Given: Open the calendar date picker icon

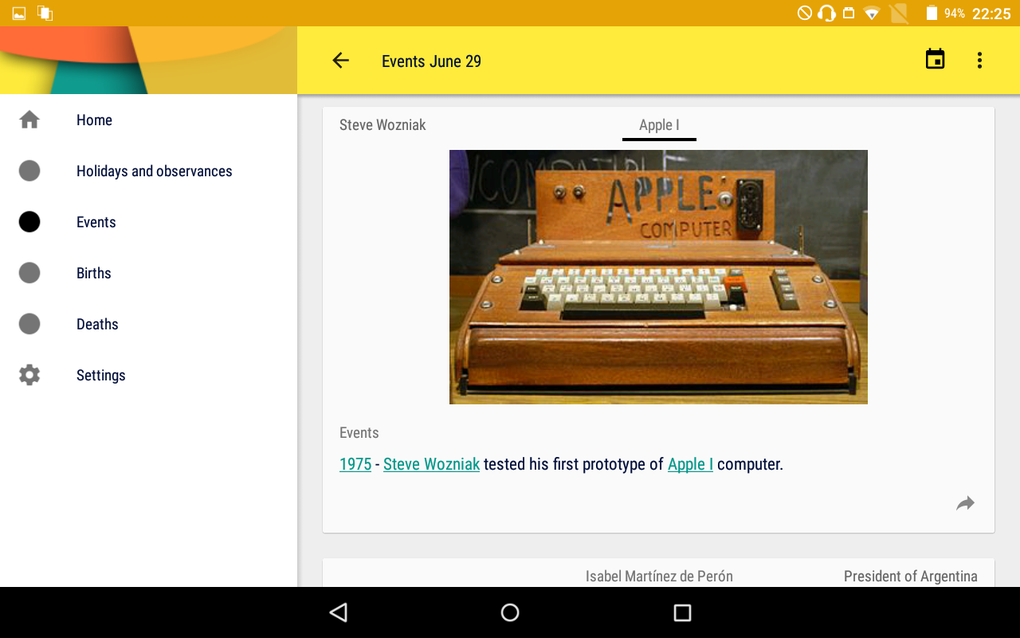Looking at the screenshot, I should click(935, 59).
